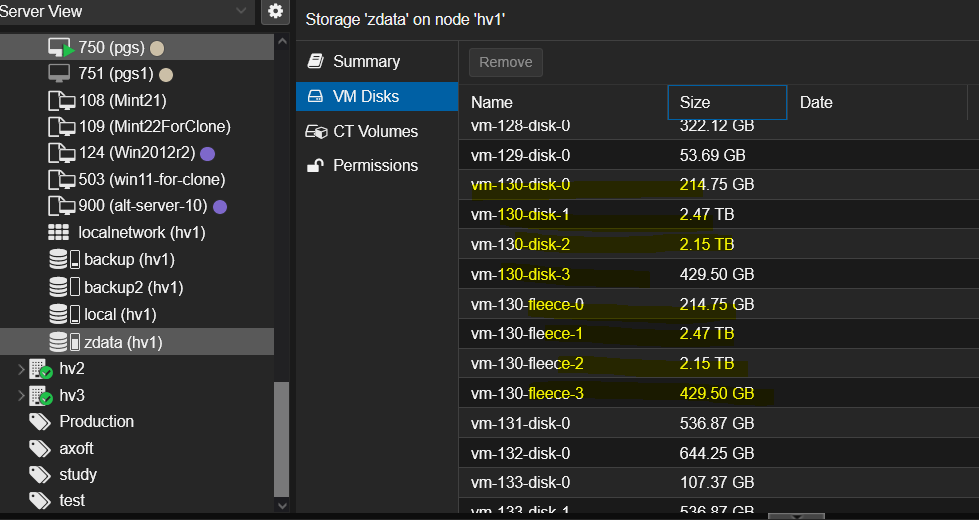
Task: Switch to CT Volumes tab
Action: point(375,131)
